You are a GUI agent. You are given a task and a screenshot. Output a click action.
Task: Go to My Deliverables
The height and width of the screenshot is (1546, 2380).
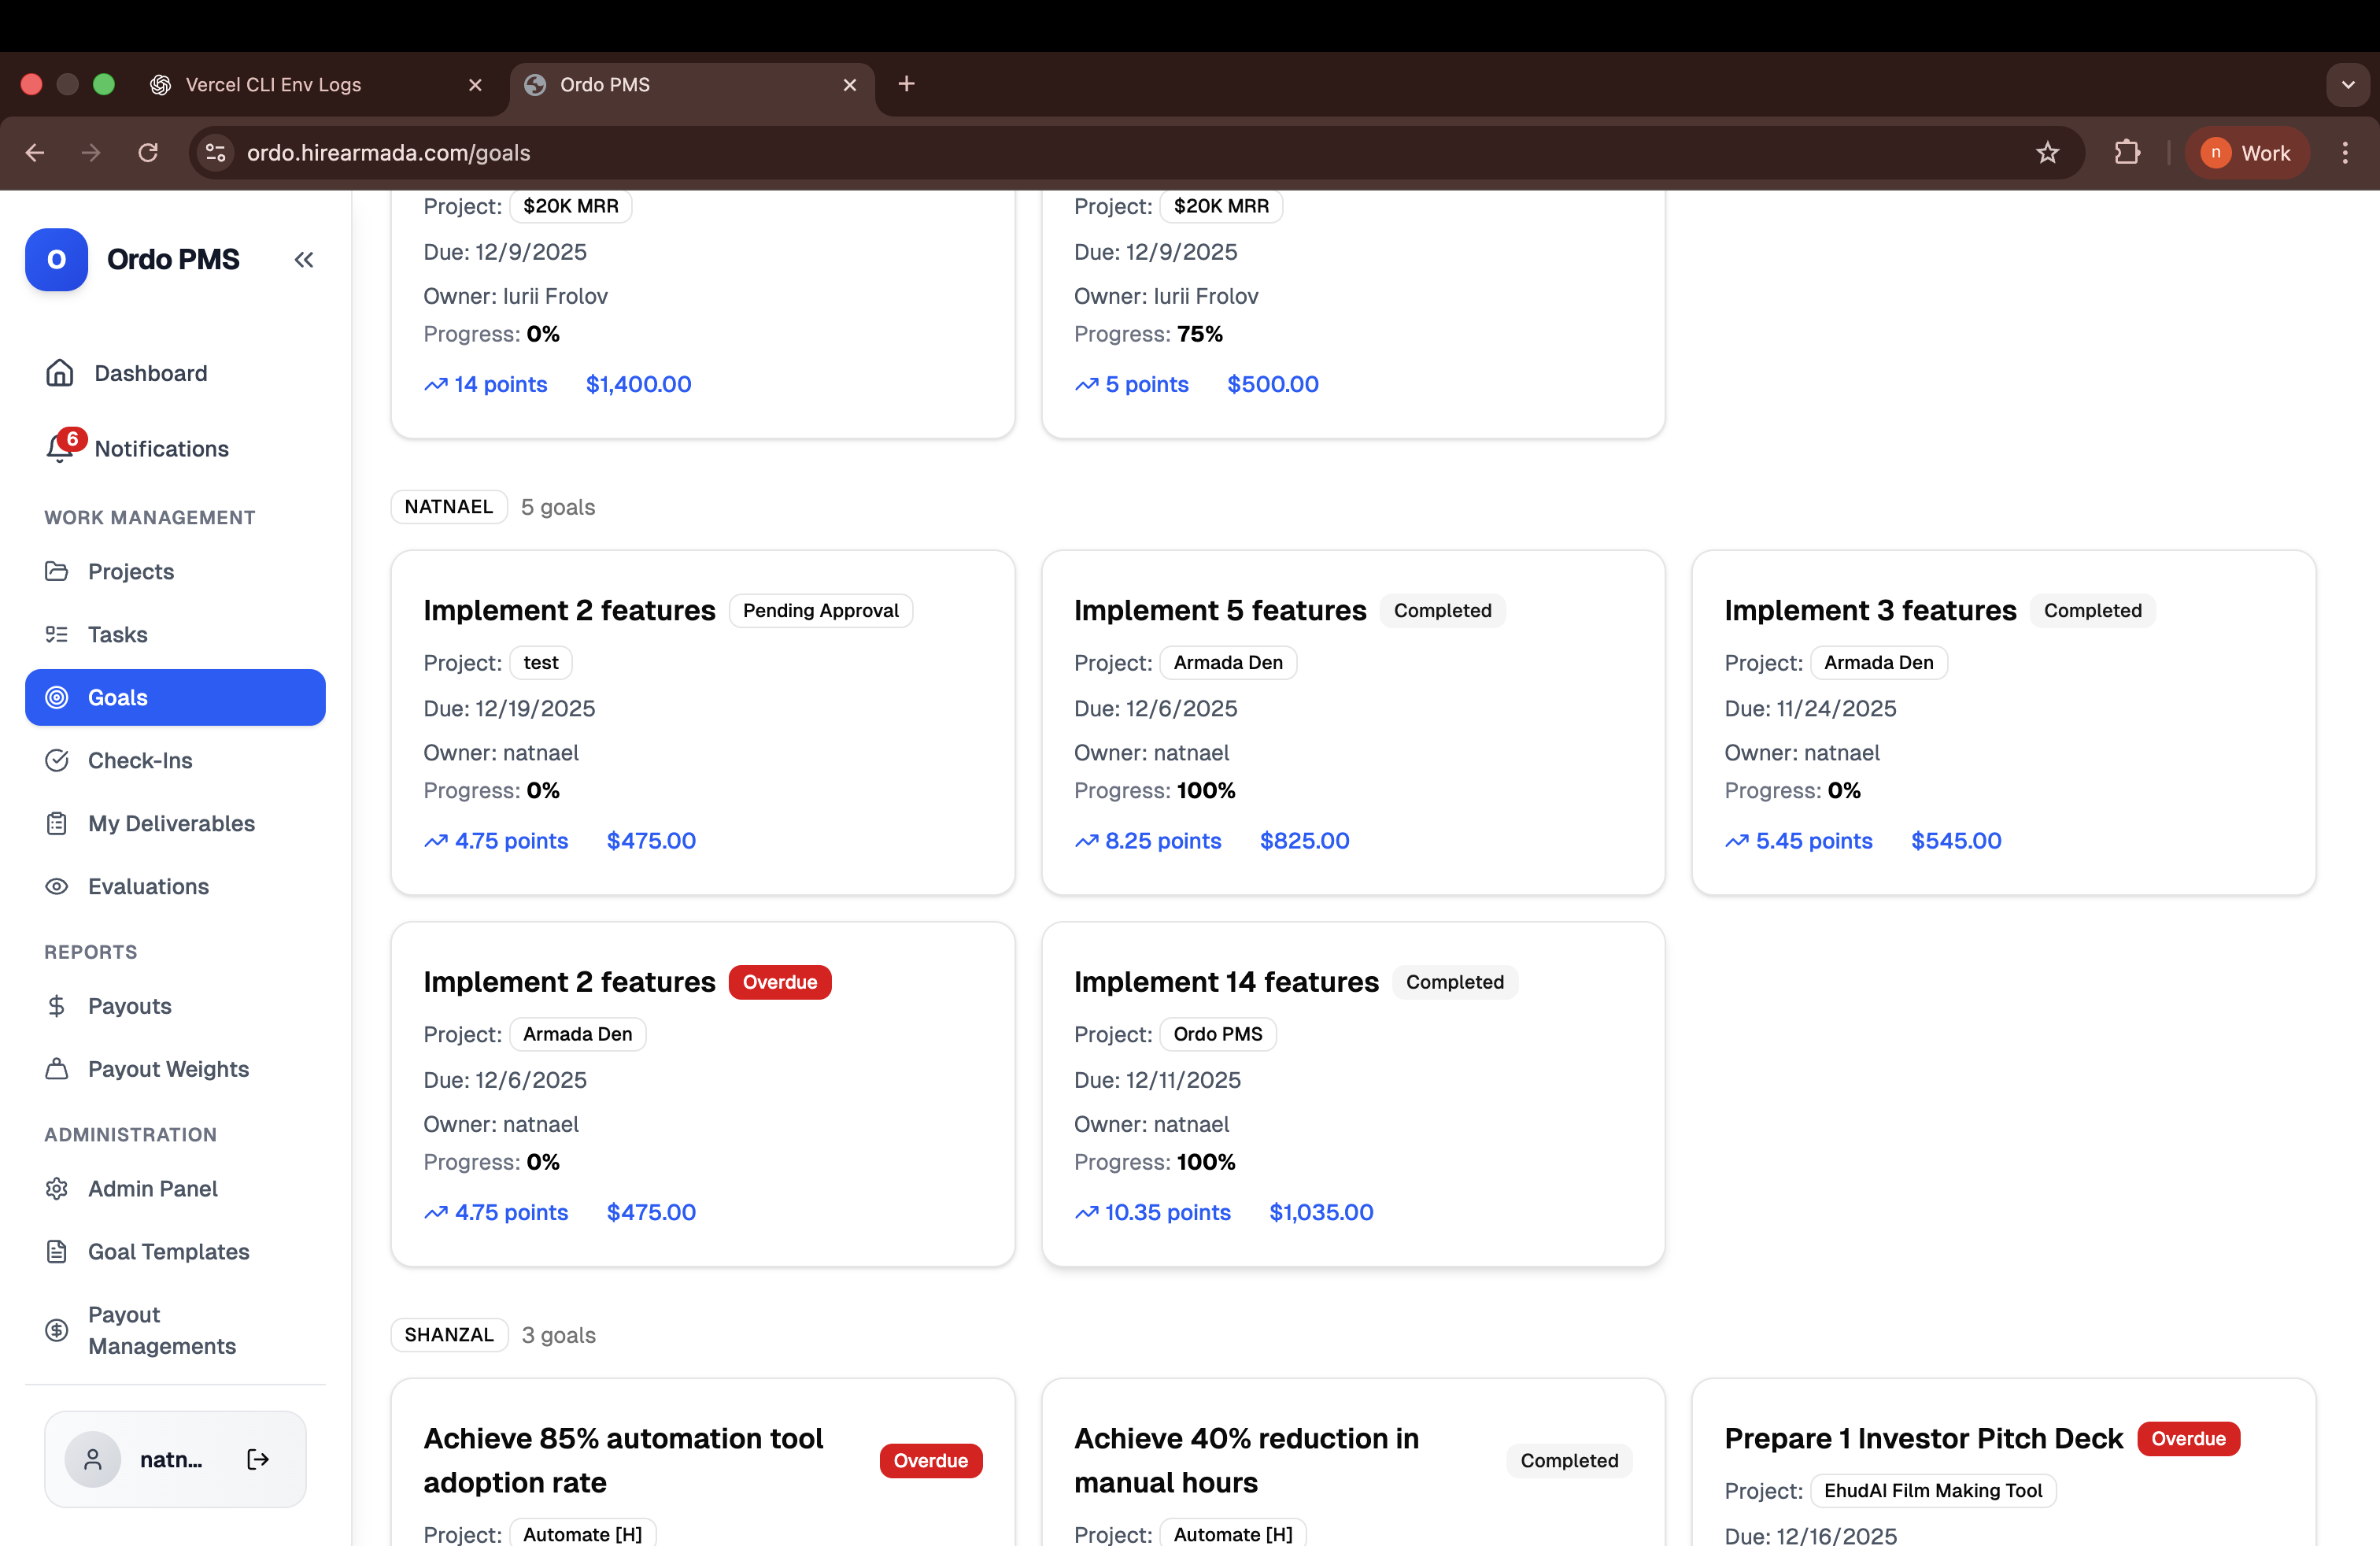[x=171, y=823]
